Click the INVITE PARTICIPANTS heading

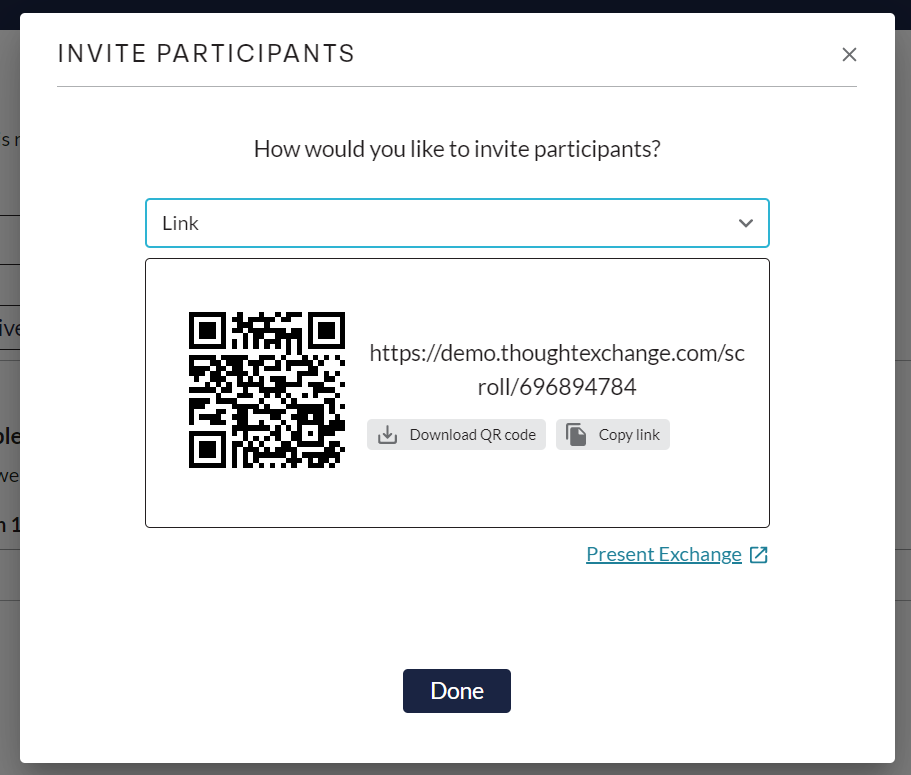tap(206, 53)
